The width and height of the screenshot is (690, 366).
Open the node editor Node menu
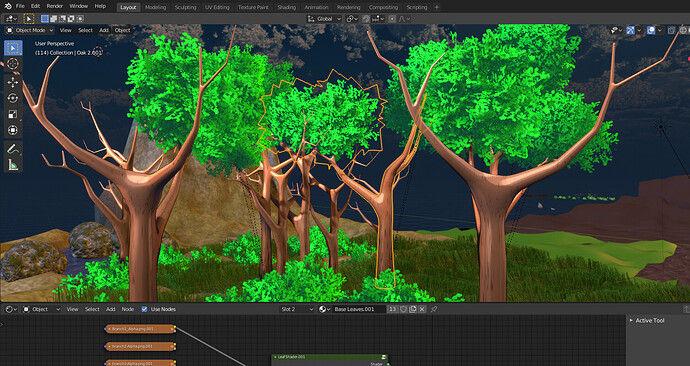[128, 309]
